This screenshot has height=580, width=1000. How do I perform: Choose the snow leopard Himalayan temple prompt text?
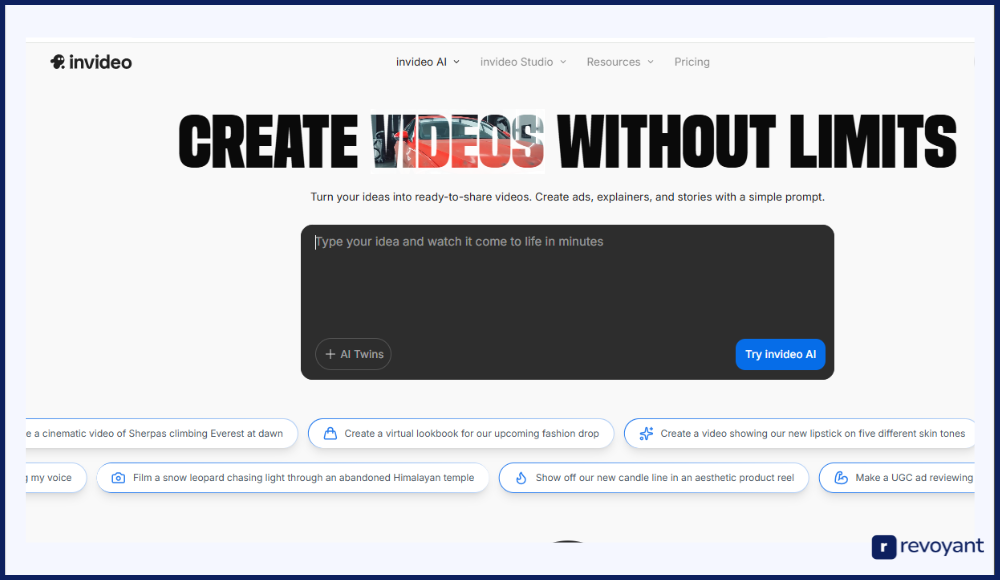coord(303,478)
